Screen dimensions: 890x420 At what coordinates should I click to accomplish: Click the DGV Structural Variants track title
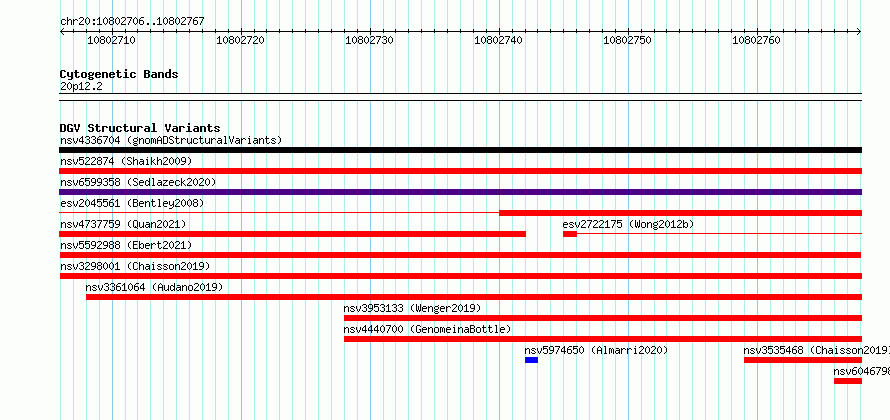[x=140, y=128]
